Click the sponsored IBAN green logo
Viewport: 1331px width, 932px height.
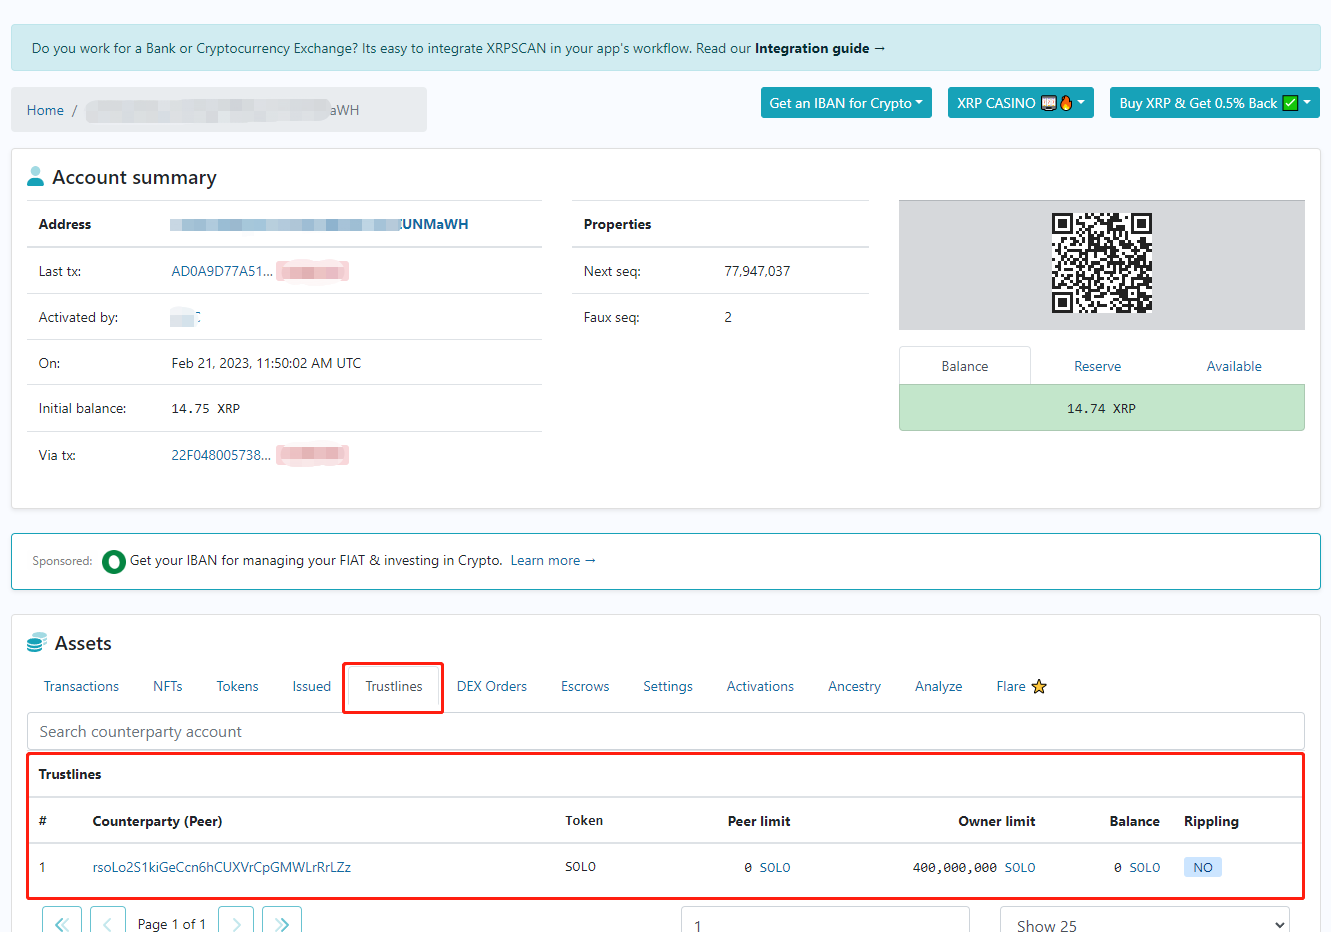coord(114,561)
